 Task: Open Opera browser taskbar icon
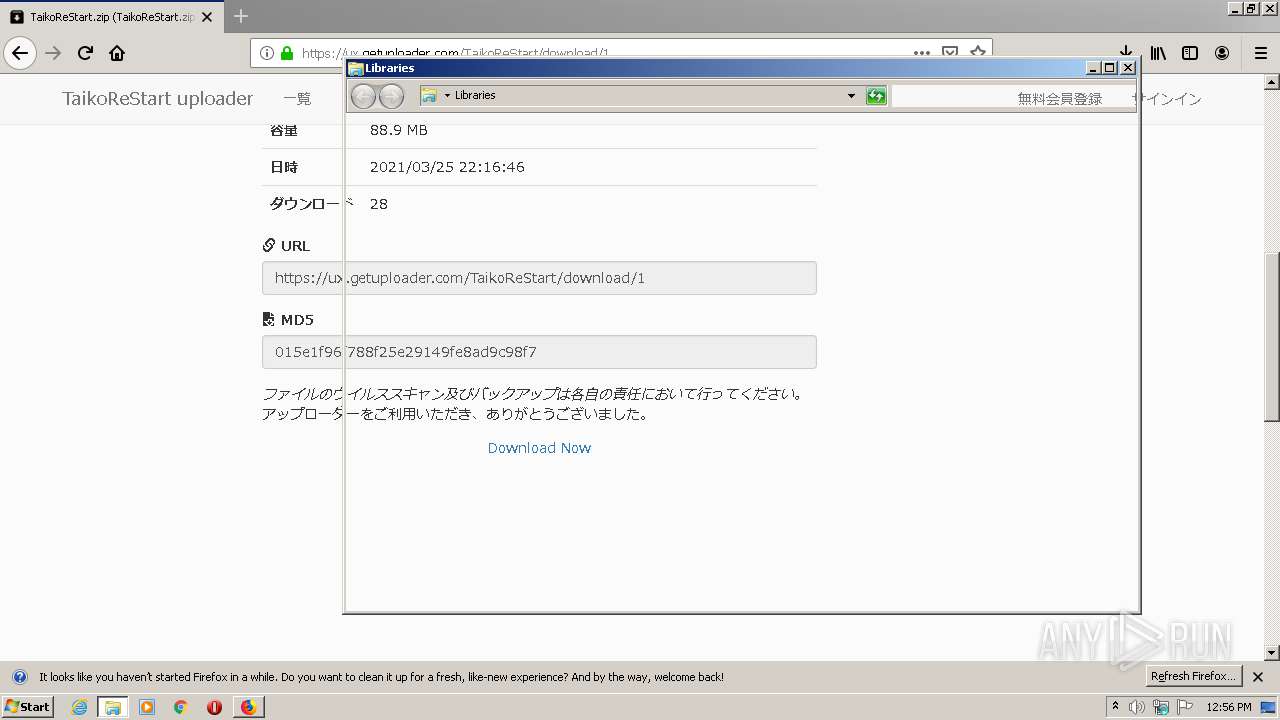[214, 707]
